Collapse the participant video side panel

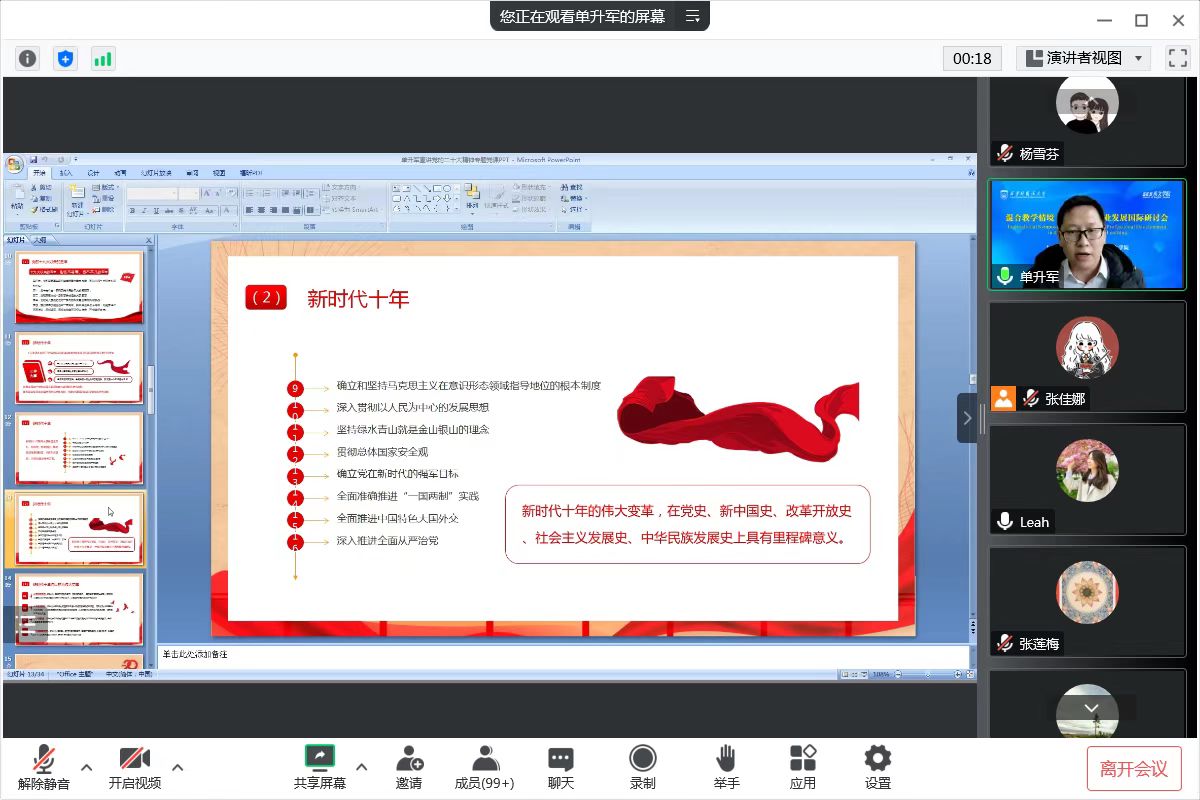[967, 418]
